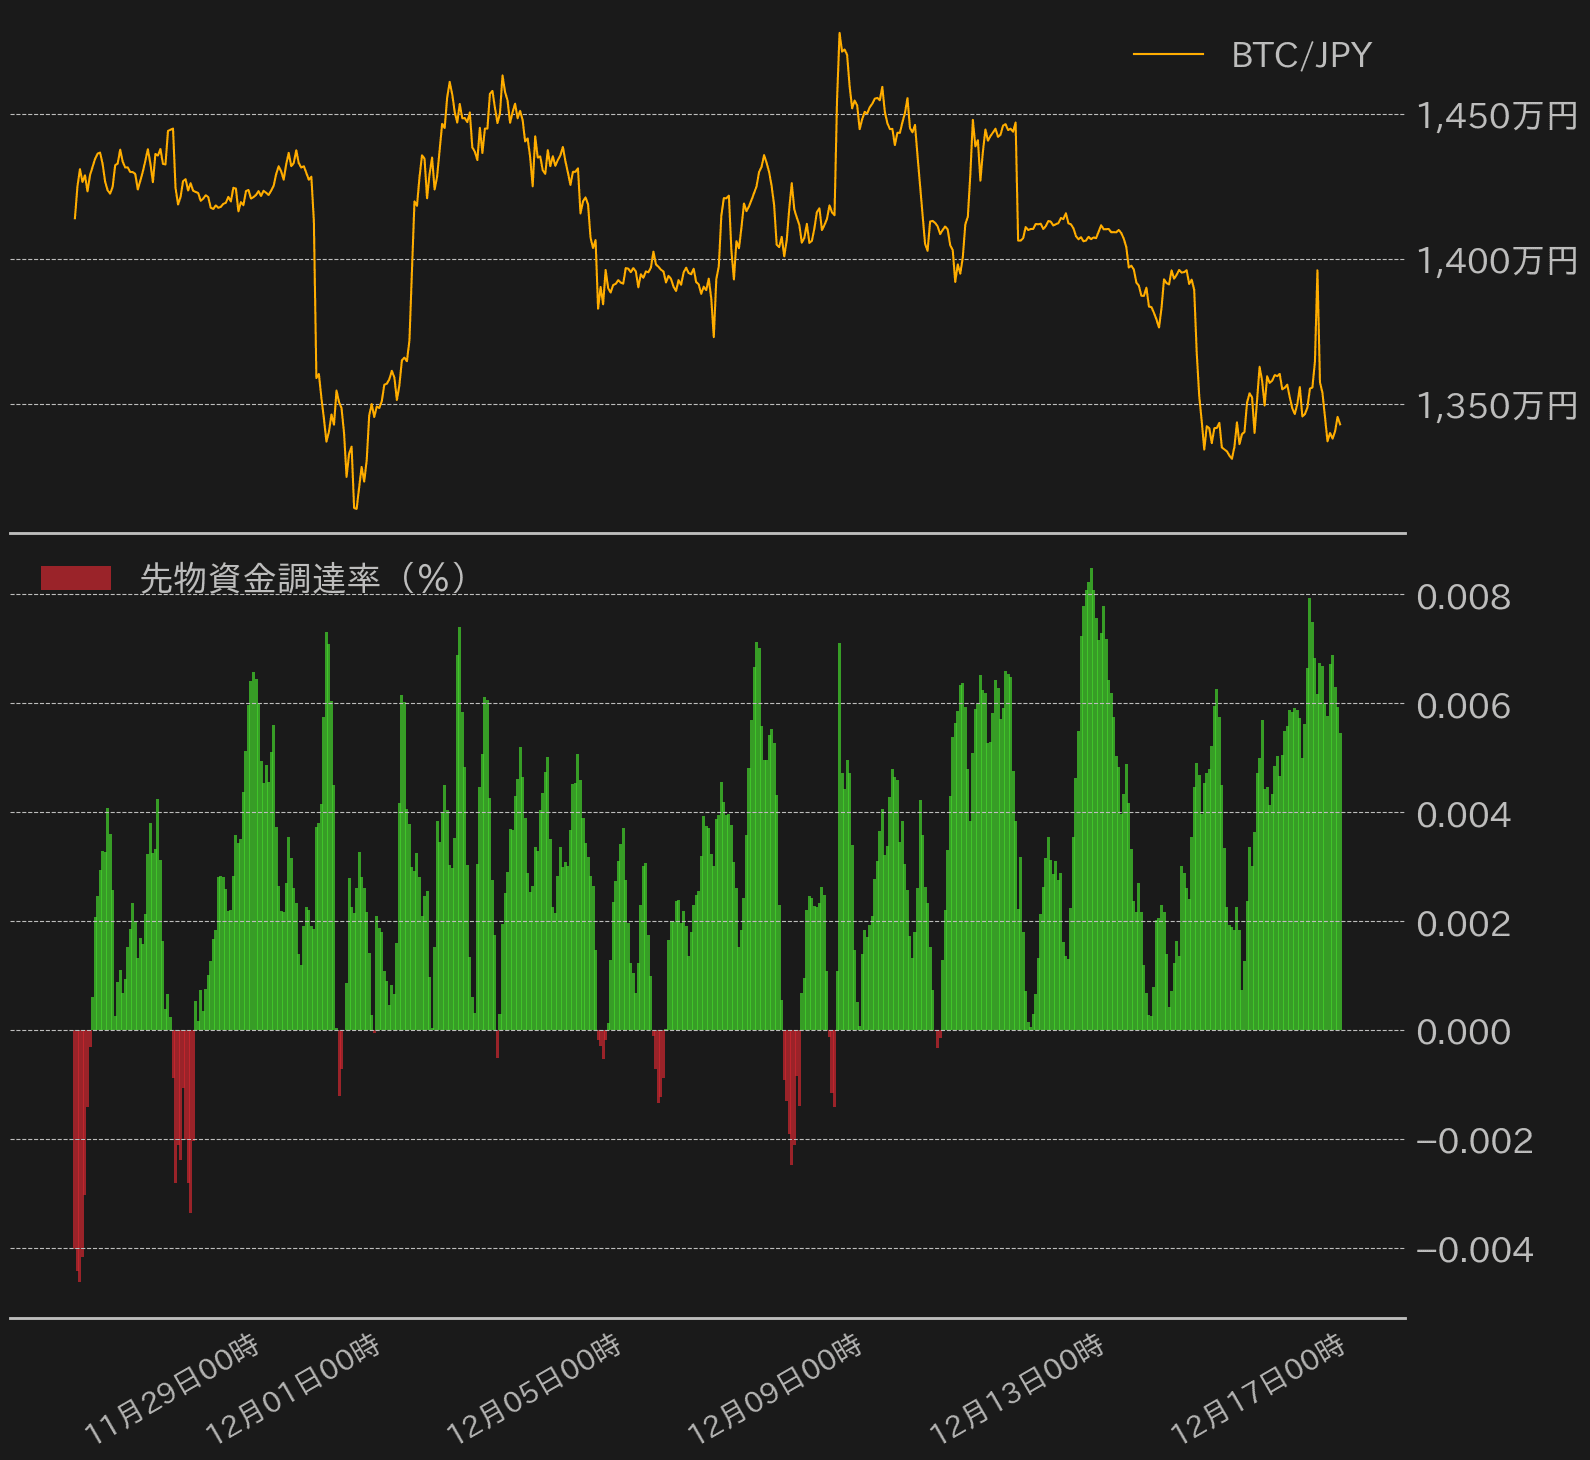
Task: Click the red funding rate legend swatch
Action: coord(76,578)
